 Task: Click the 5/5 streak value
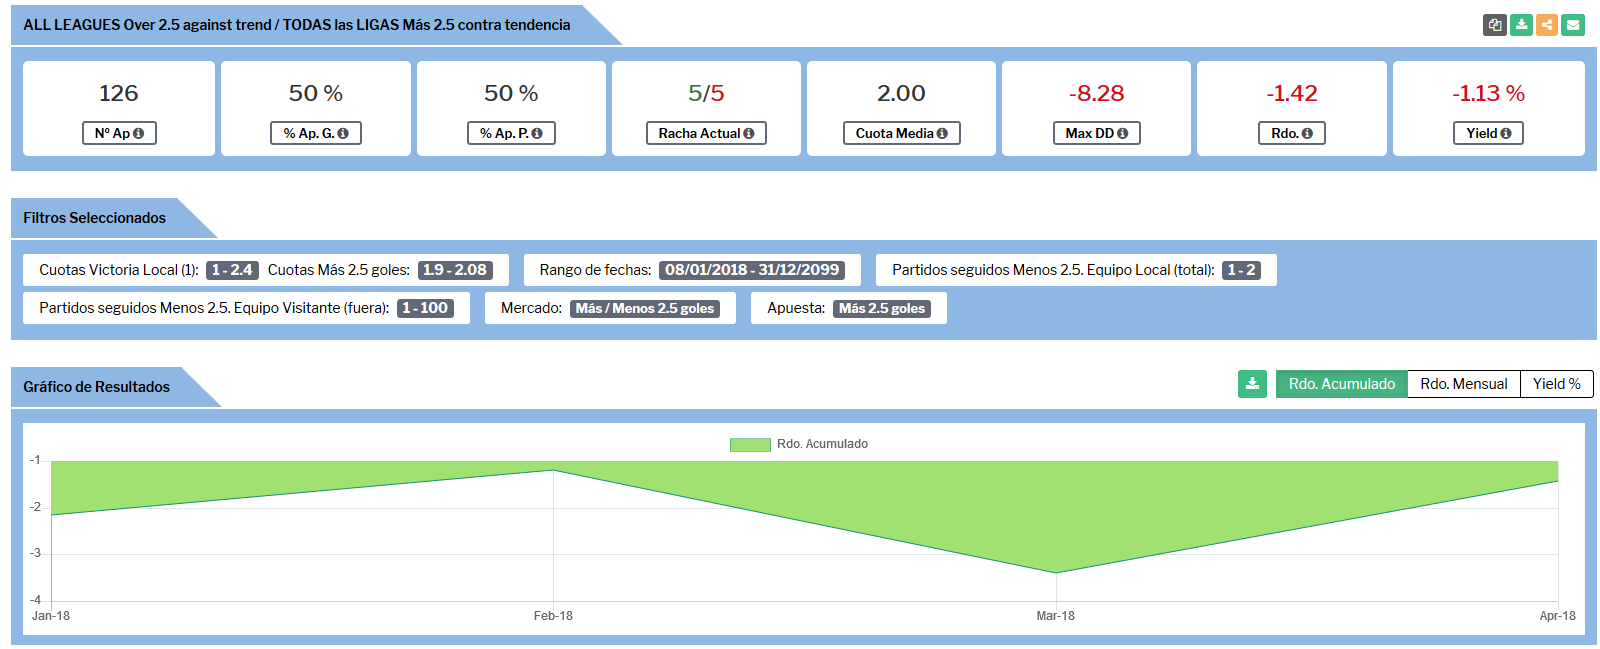(706, 93)
